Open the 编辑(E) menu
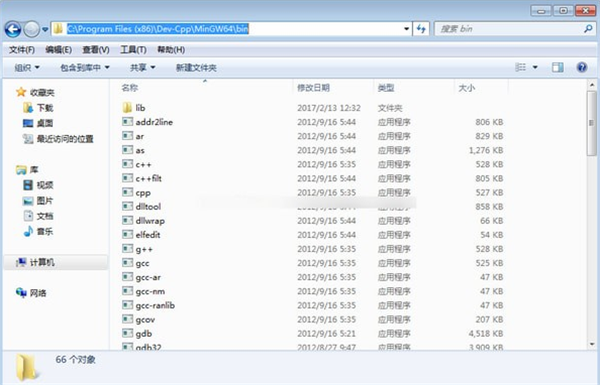This screenshot has height=385, width=600. (x=59, y=50)
